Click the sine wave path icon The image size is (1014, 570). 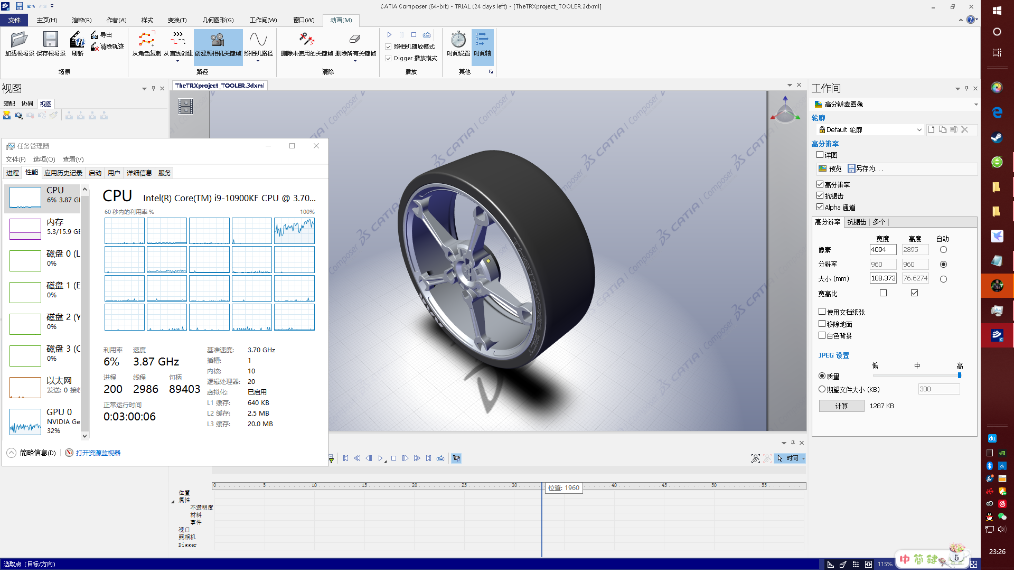click(258, 39)
